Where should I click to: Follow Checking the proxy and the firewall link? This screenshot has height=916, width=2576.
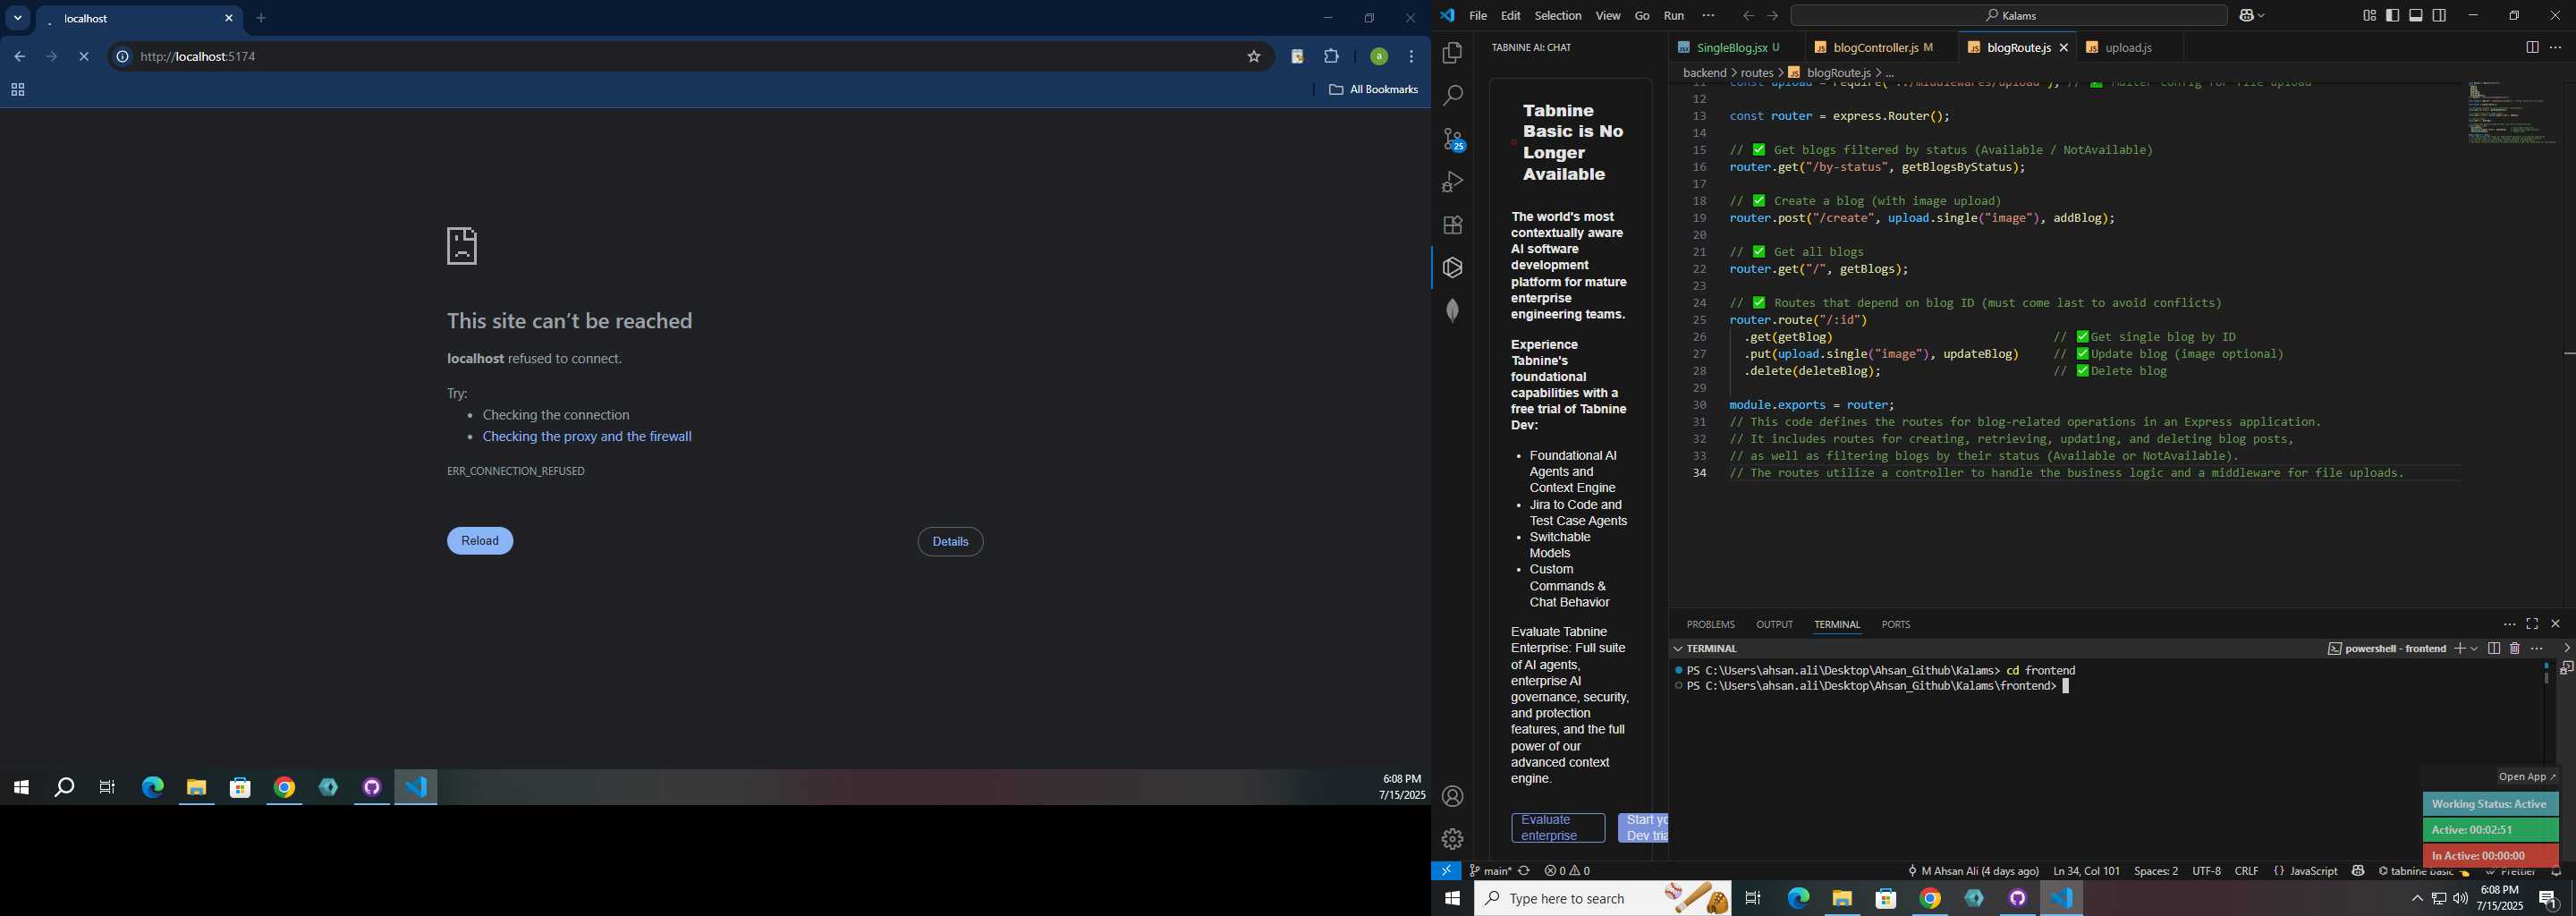pos(587,437)
